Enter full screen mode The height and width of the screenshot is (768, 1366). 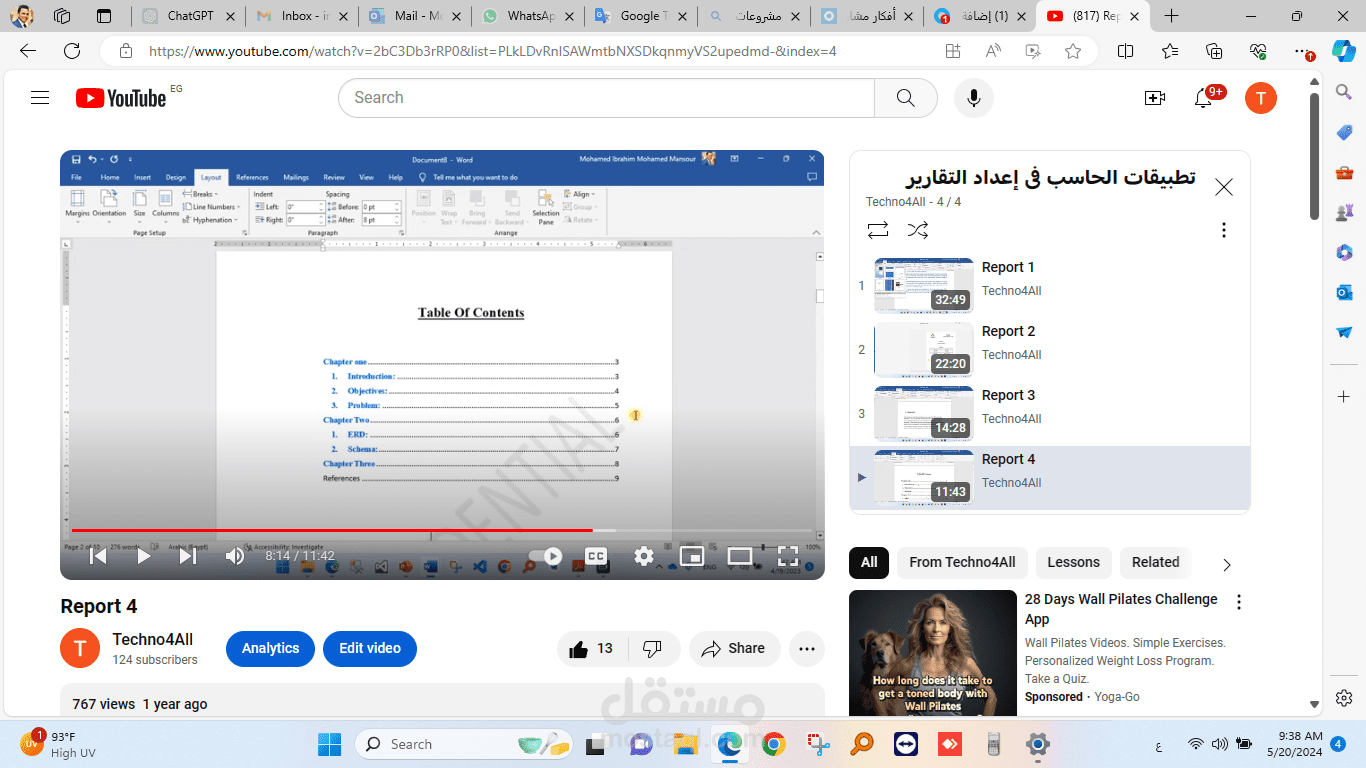tap(788, 556)
